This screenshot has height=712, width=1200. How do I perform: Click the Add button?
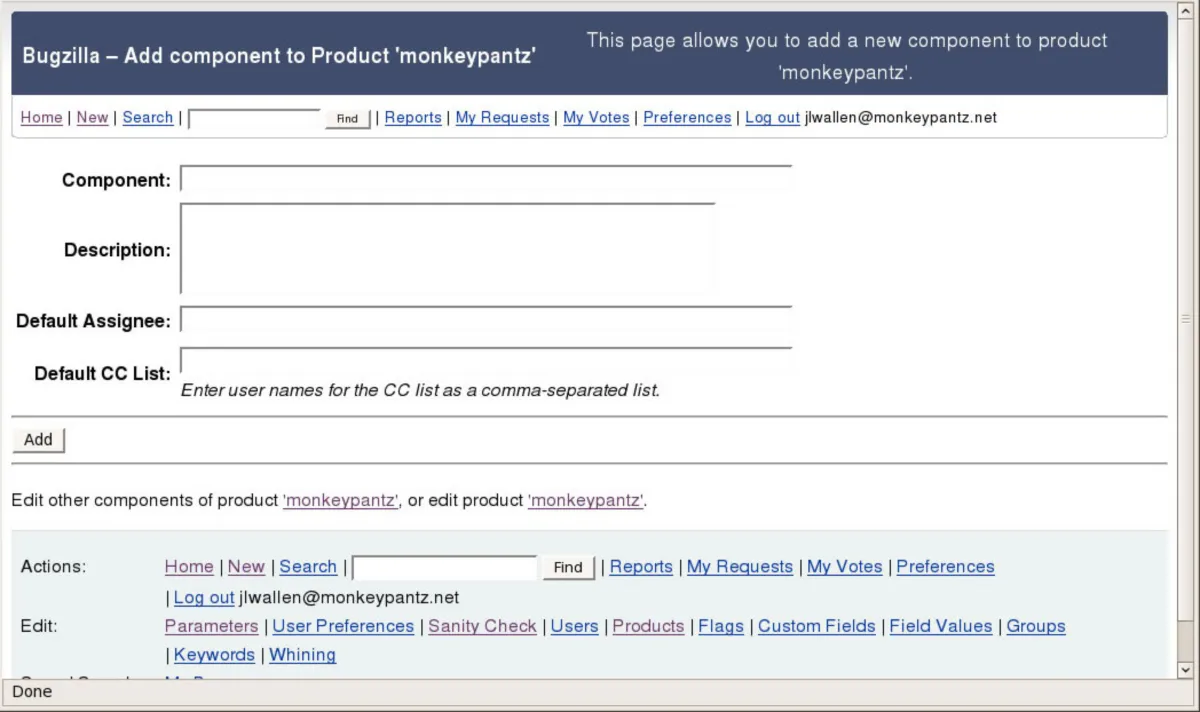(38, 440)
